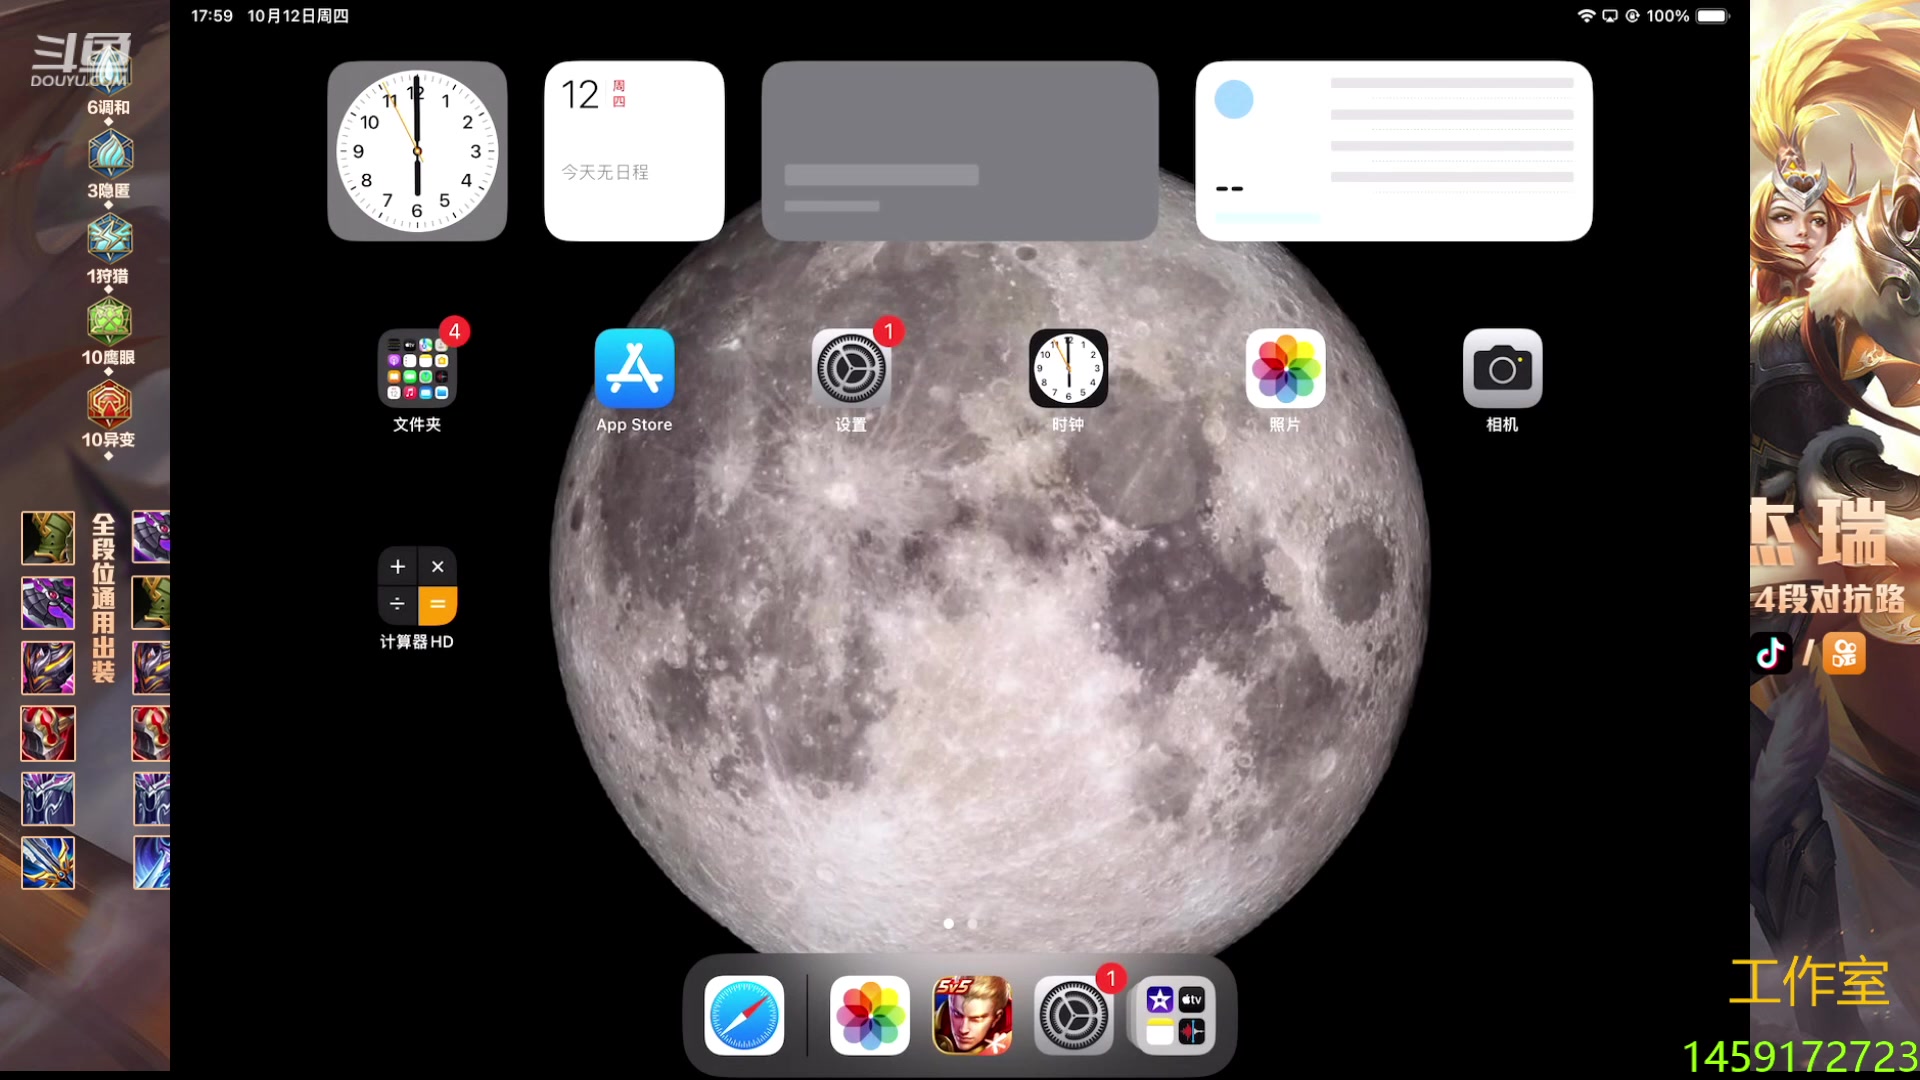Launch the App Store app
1920x1080 pixels.
point(634,368)
